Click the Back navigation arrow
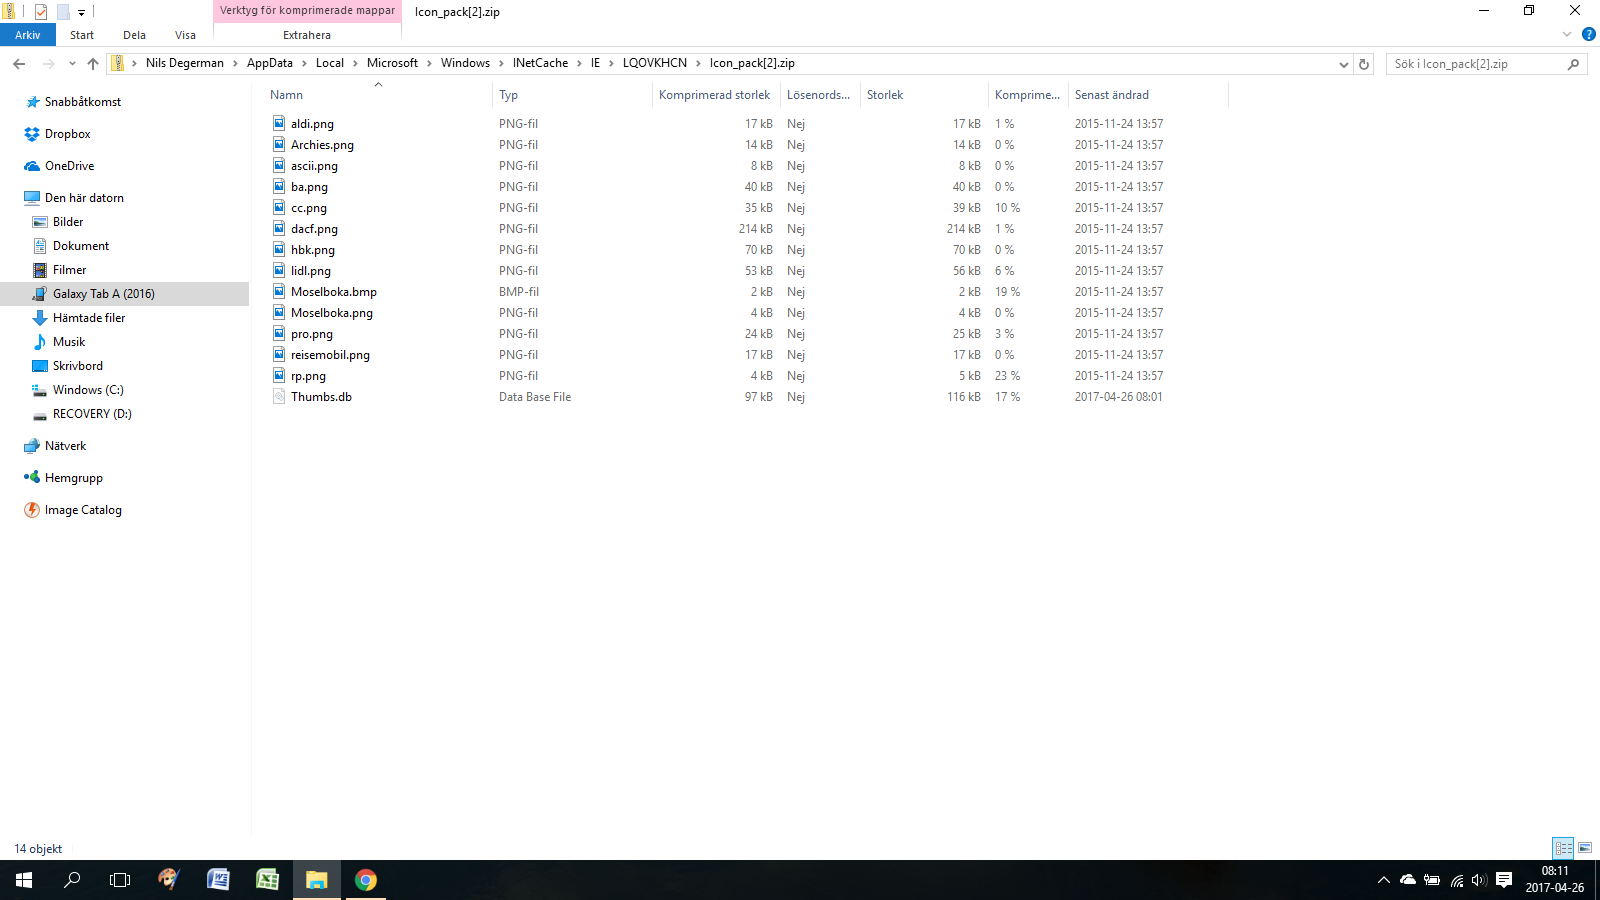The height and width of the screenshot is (900, 1600). coord(19,64)
